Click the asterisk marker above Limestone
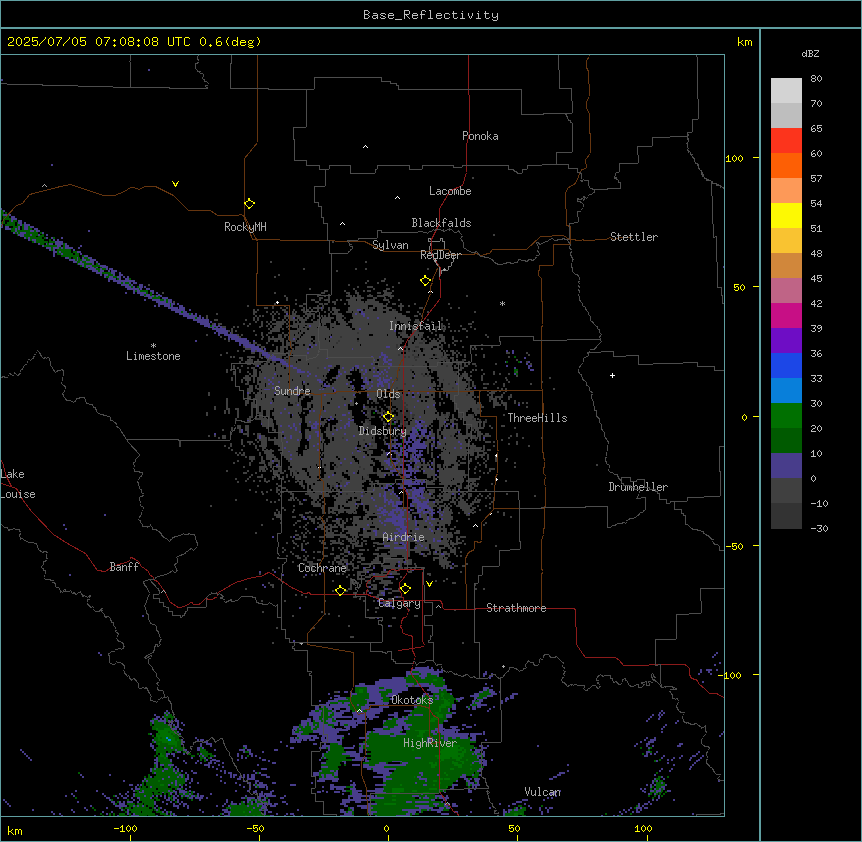The width and height of the screenshot is (862, 842). point(153,346)
